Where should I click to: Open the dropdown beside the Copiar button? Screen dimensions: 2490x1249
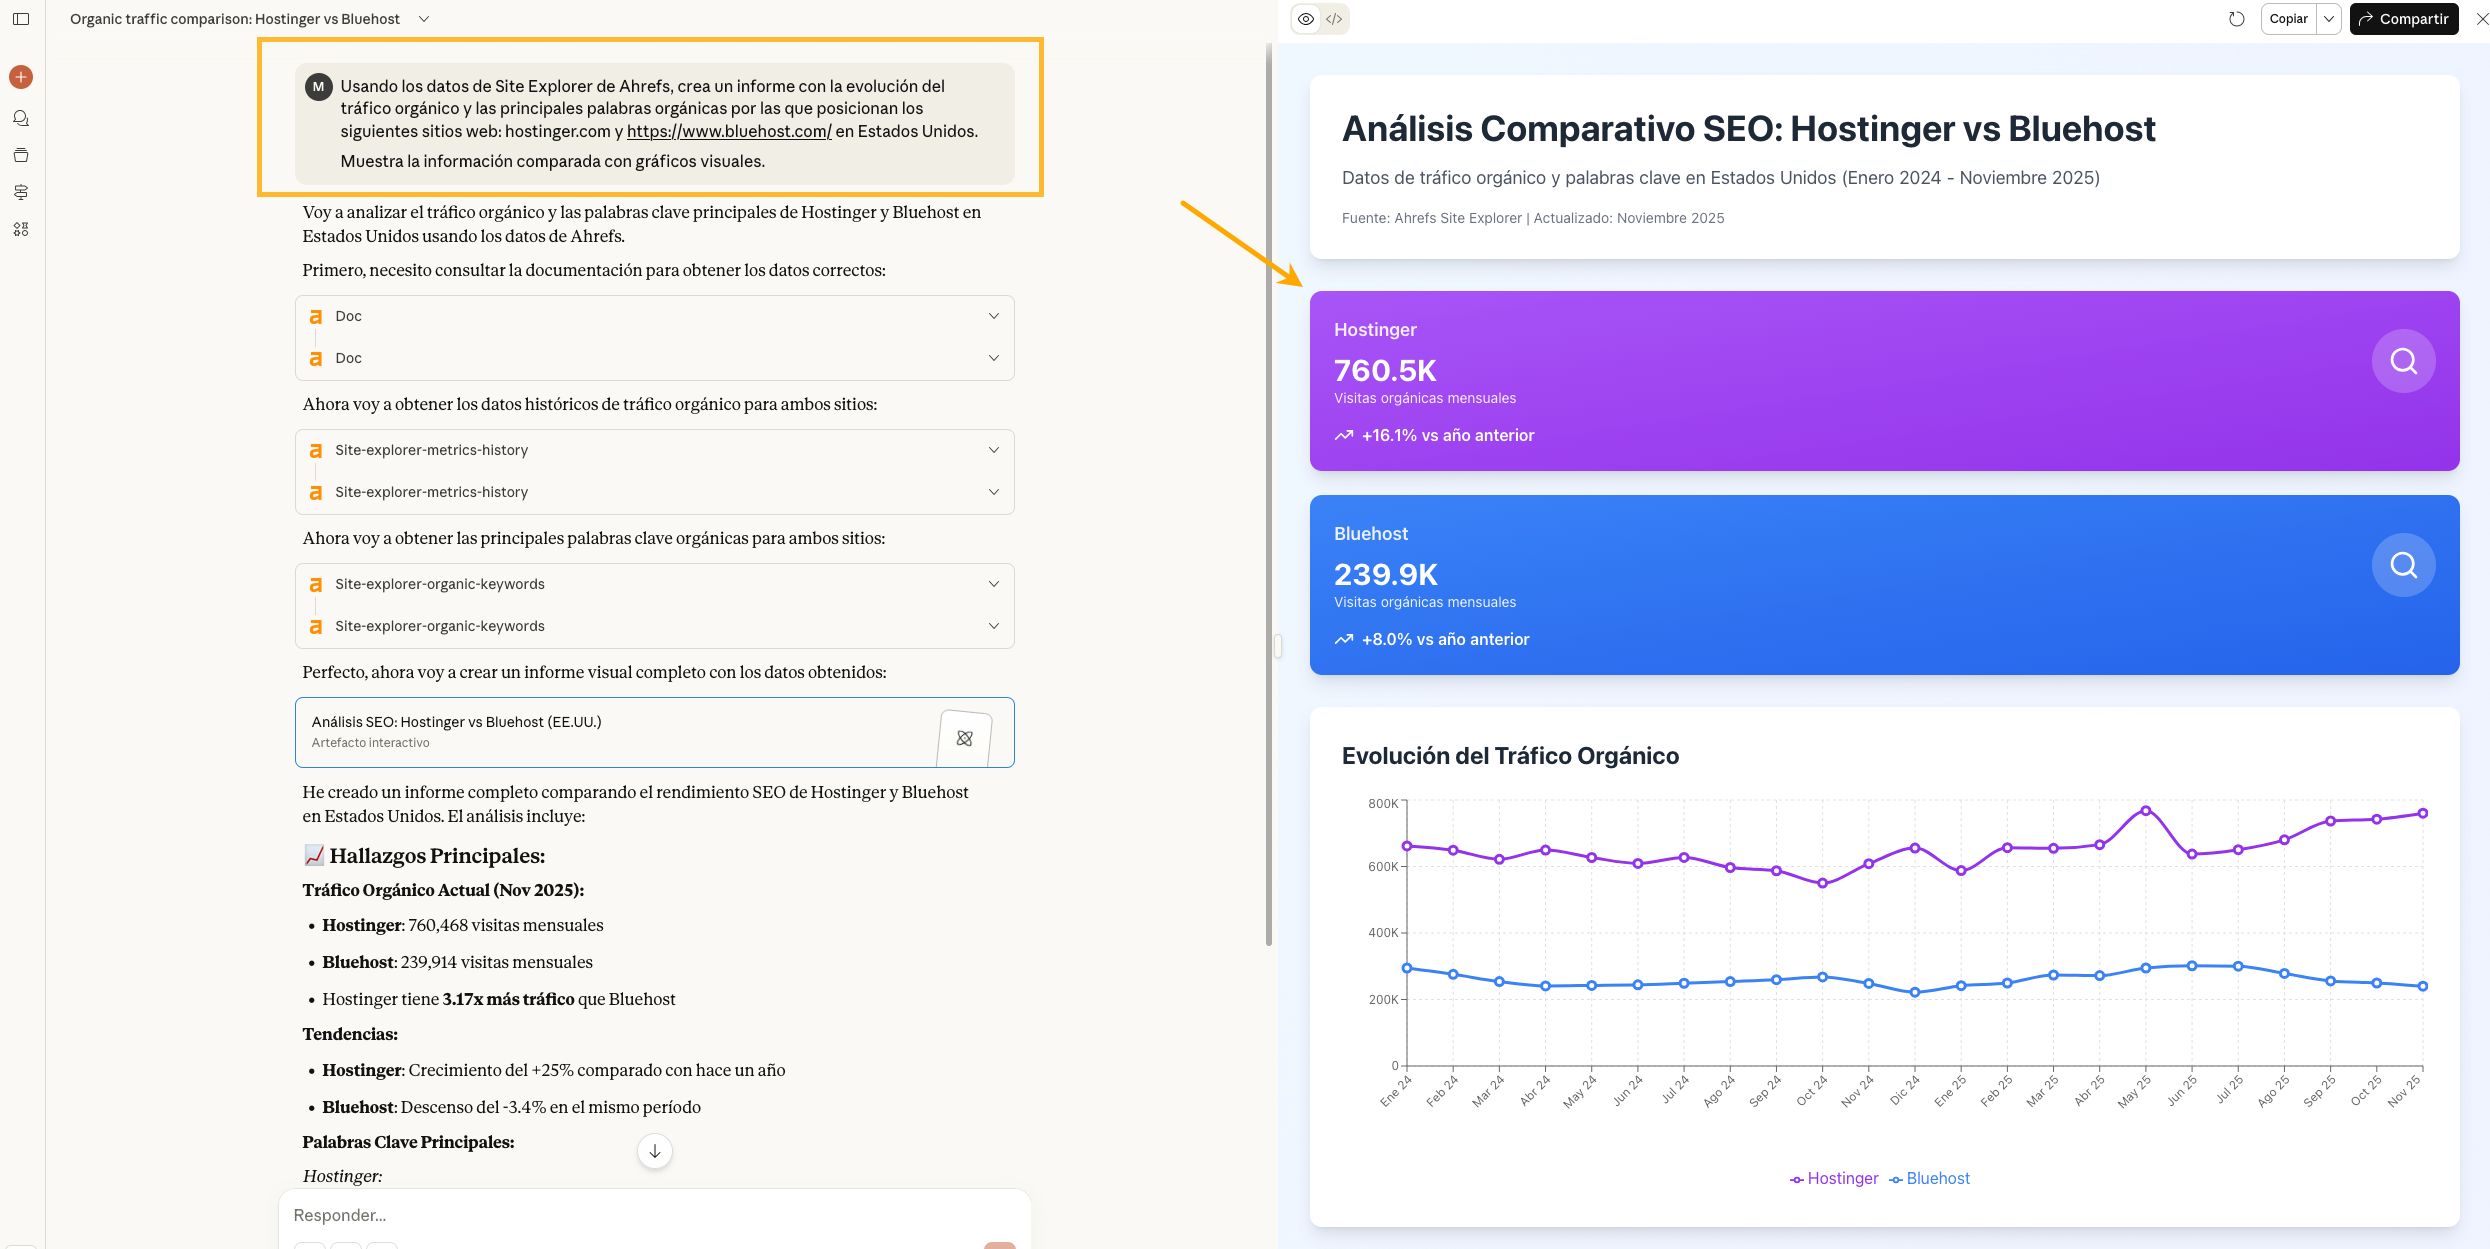pyautogui.click(x=2329, y=18)
